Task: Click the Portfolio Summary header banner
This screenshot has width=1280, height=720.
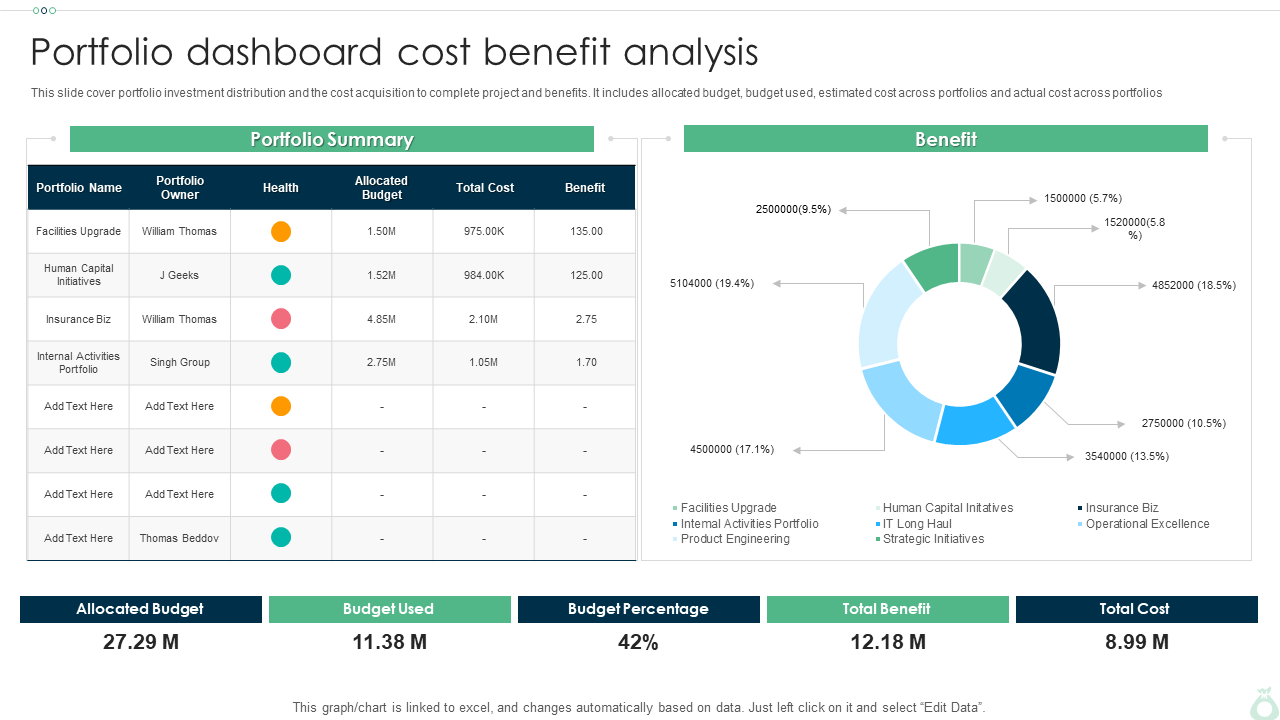Action: [x=332, y=139]
